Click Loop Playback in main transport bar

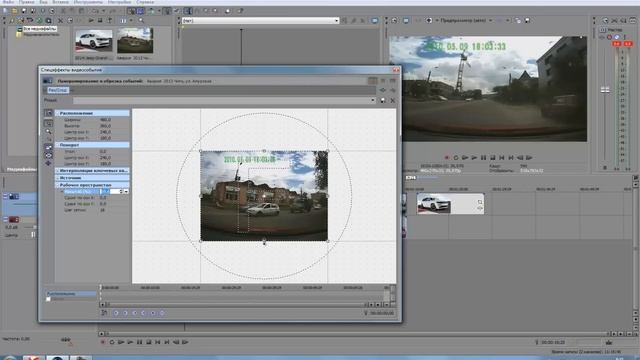(x=112, y=342)
